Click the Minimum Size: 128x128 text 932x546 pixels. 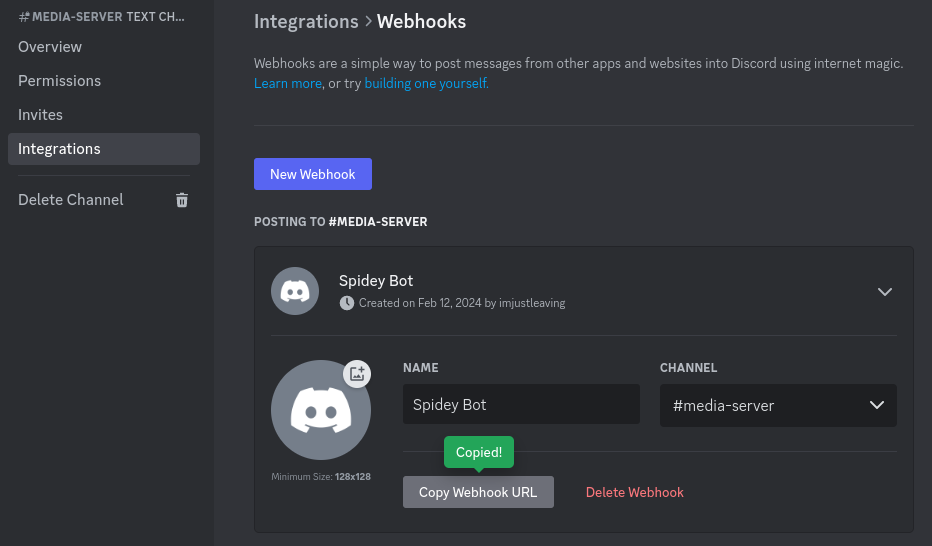(321, 476)
